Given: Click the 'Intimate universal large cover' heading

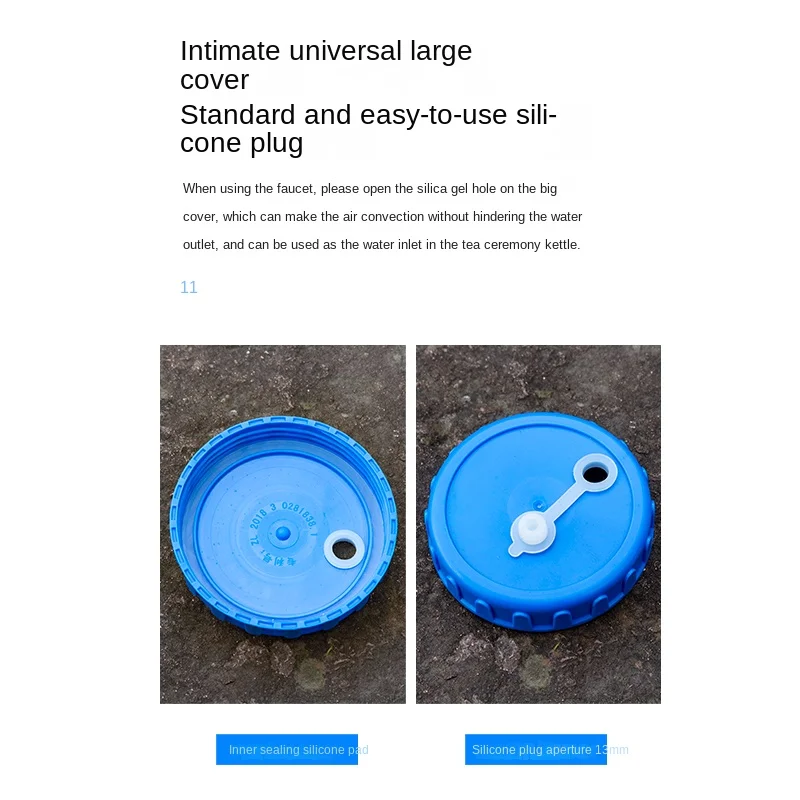Looking at the screenshot, I should click(326, 65).
